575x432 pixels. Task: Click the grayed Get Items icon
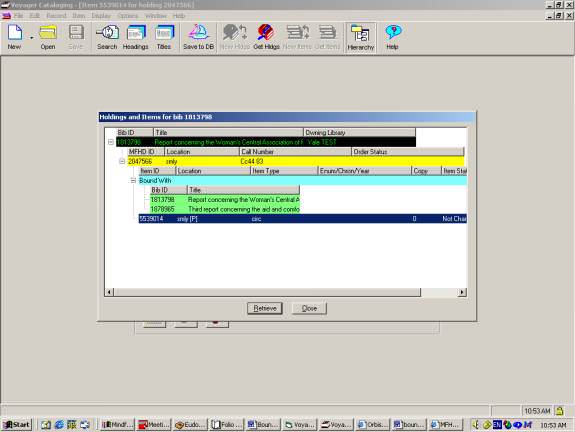[x=327, y=32]
